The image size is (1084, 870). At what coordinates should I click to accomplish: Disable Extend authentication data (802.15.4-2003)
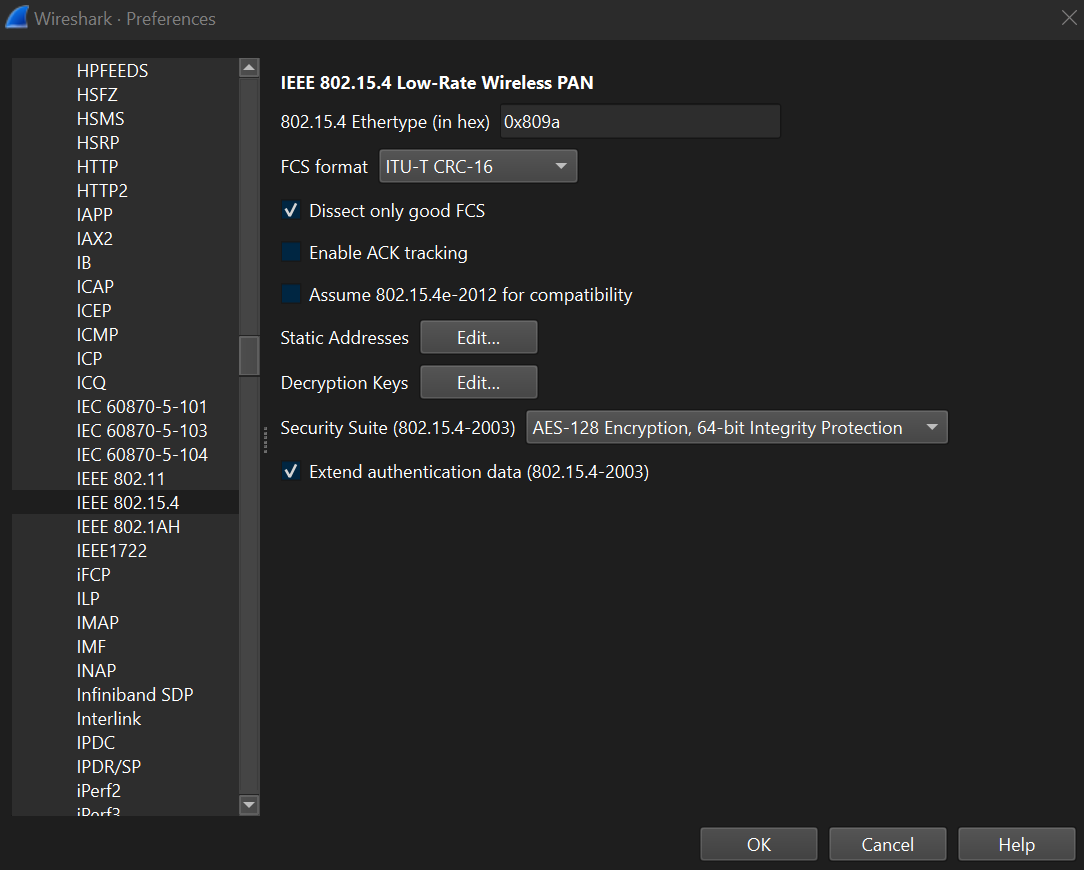[x=291, y=471]
